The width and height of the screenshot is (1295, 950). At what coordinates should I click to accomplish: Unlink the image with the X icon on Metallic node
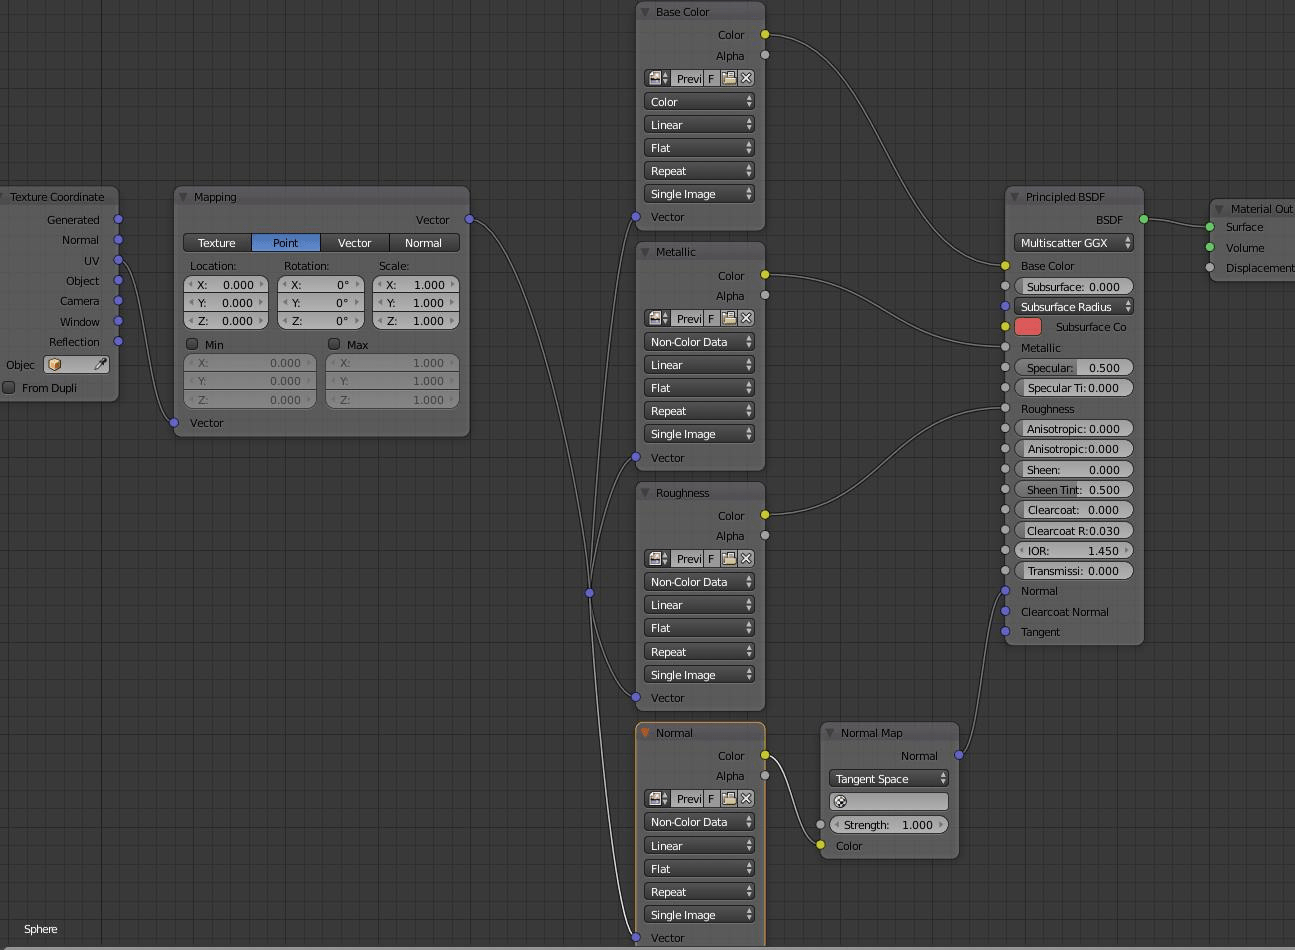click(x=744, y=318)
